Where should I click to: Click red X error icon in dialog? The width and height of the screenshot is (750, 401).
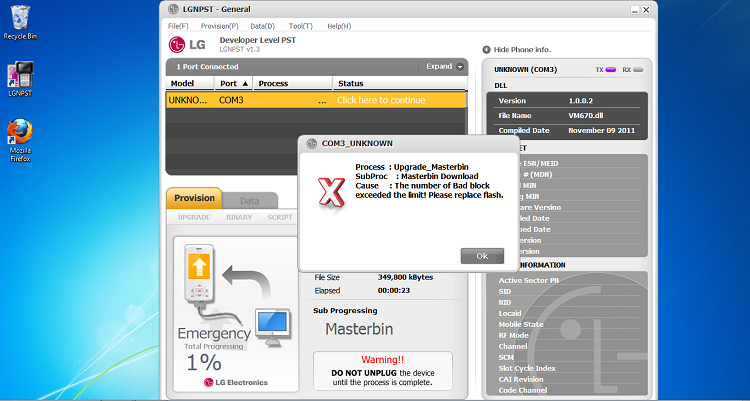coord(331,193)
